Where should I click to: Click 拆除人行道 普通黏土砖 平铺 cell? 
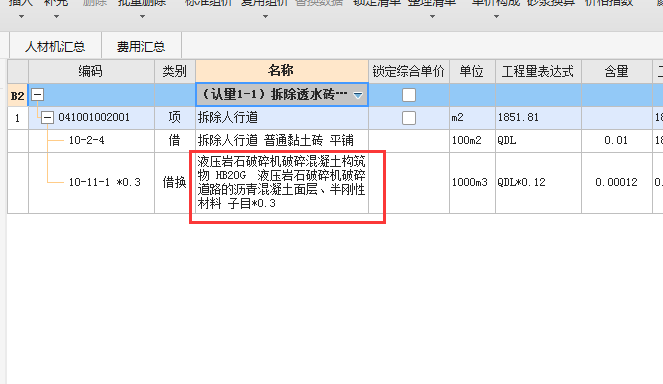[282, 140]
